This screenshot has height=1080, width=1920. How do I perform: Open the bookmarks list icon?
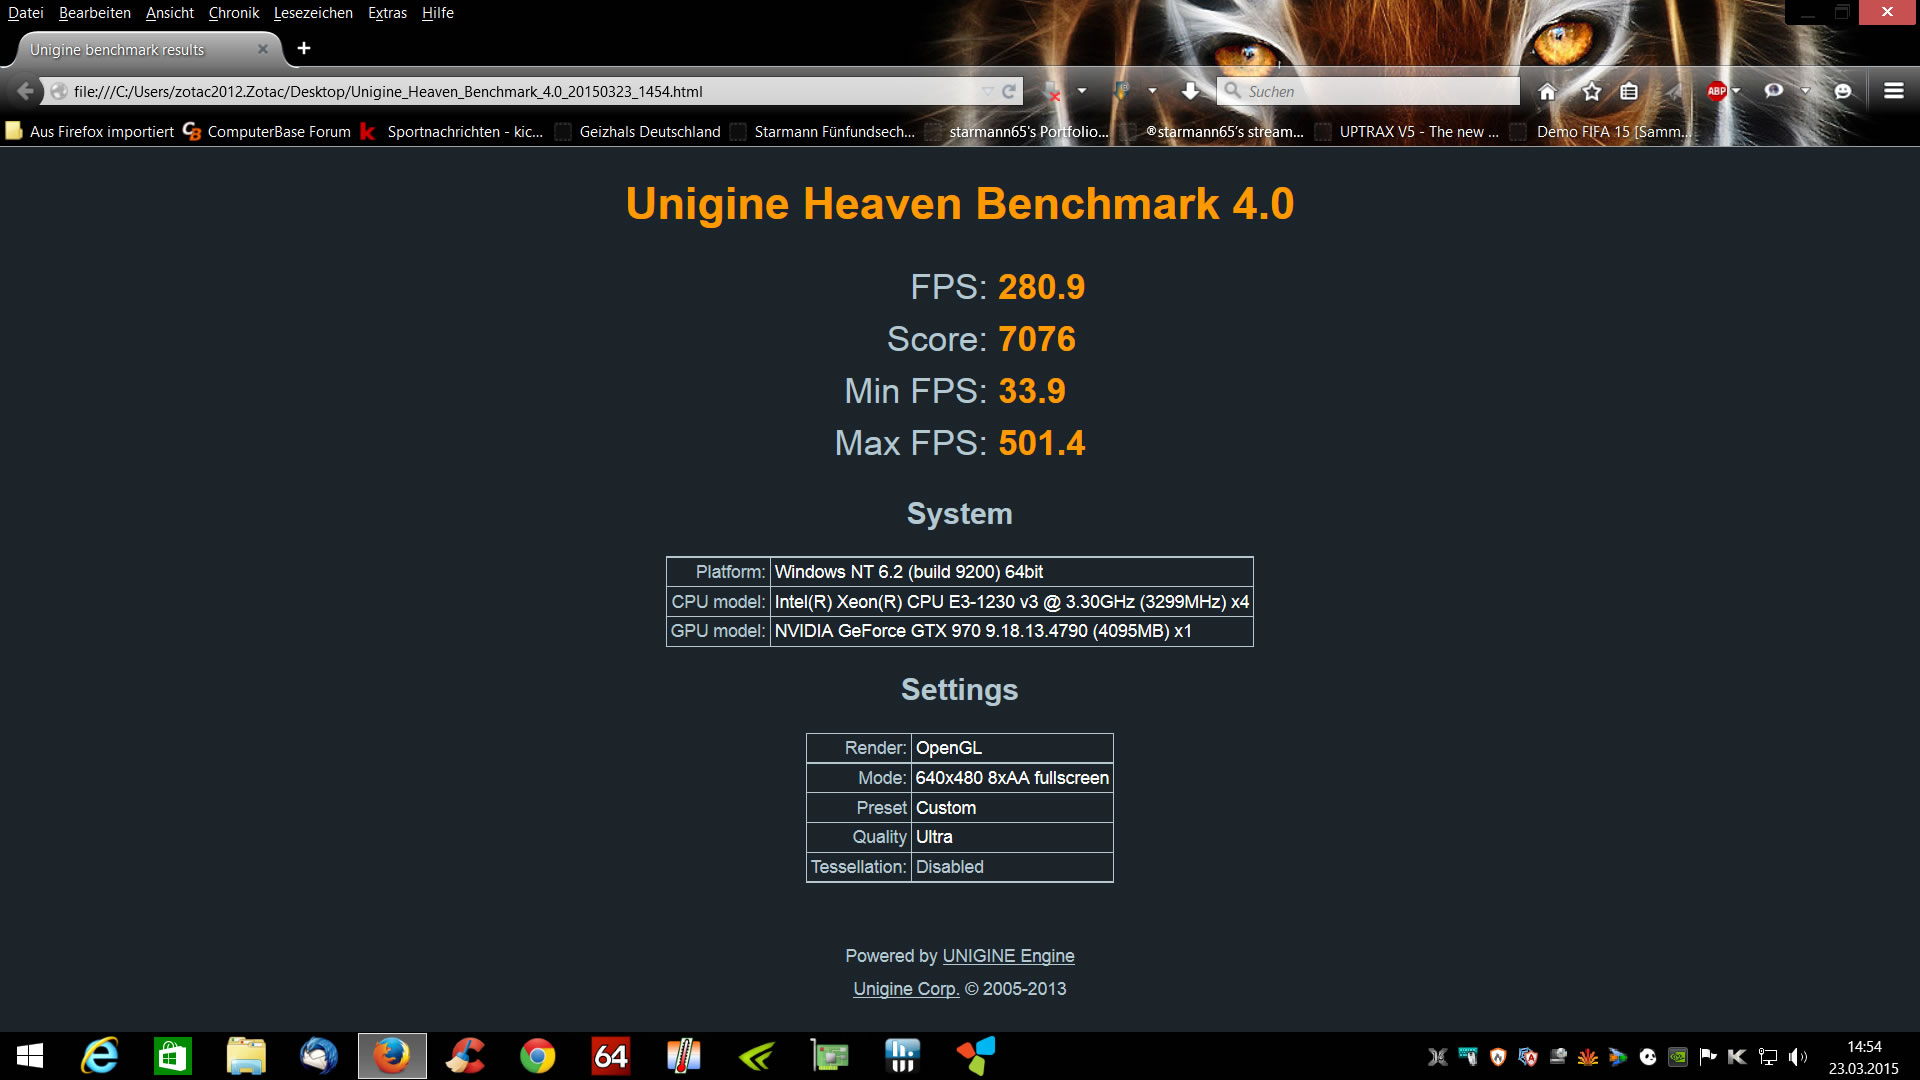1629,91
